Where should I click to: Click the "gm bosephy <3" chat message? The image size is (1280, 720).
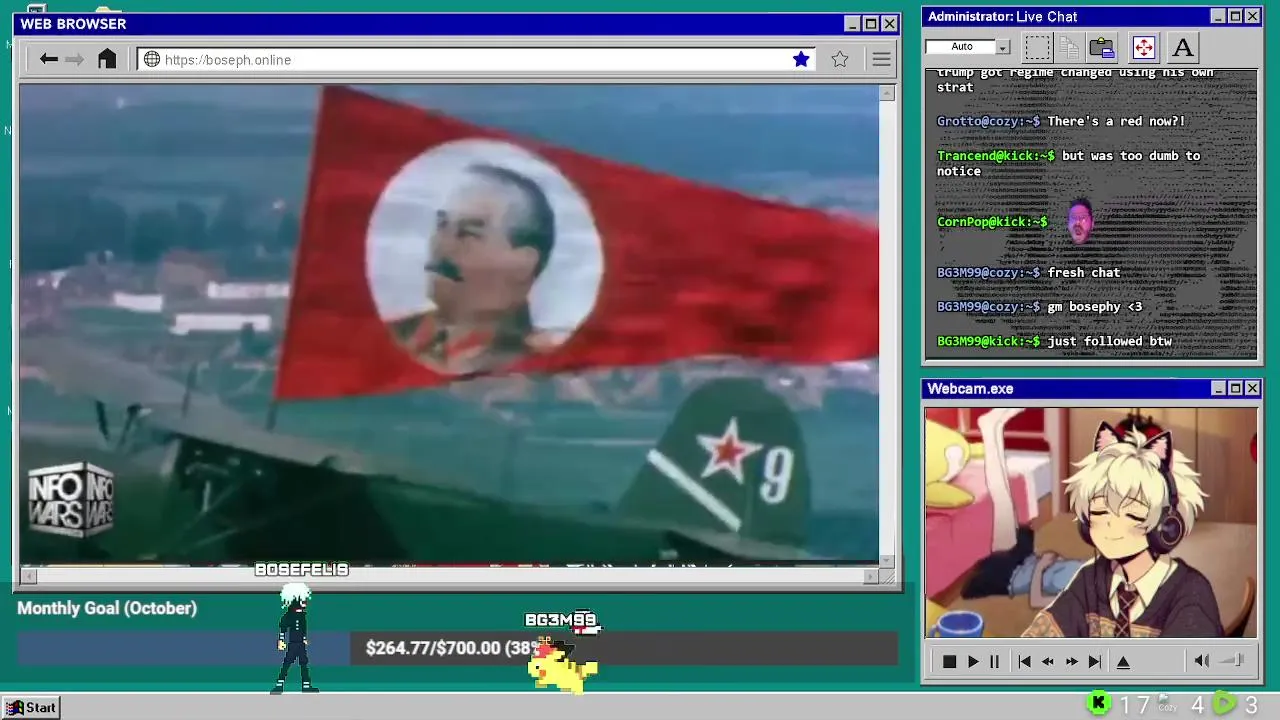1095,307
